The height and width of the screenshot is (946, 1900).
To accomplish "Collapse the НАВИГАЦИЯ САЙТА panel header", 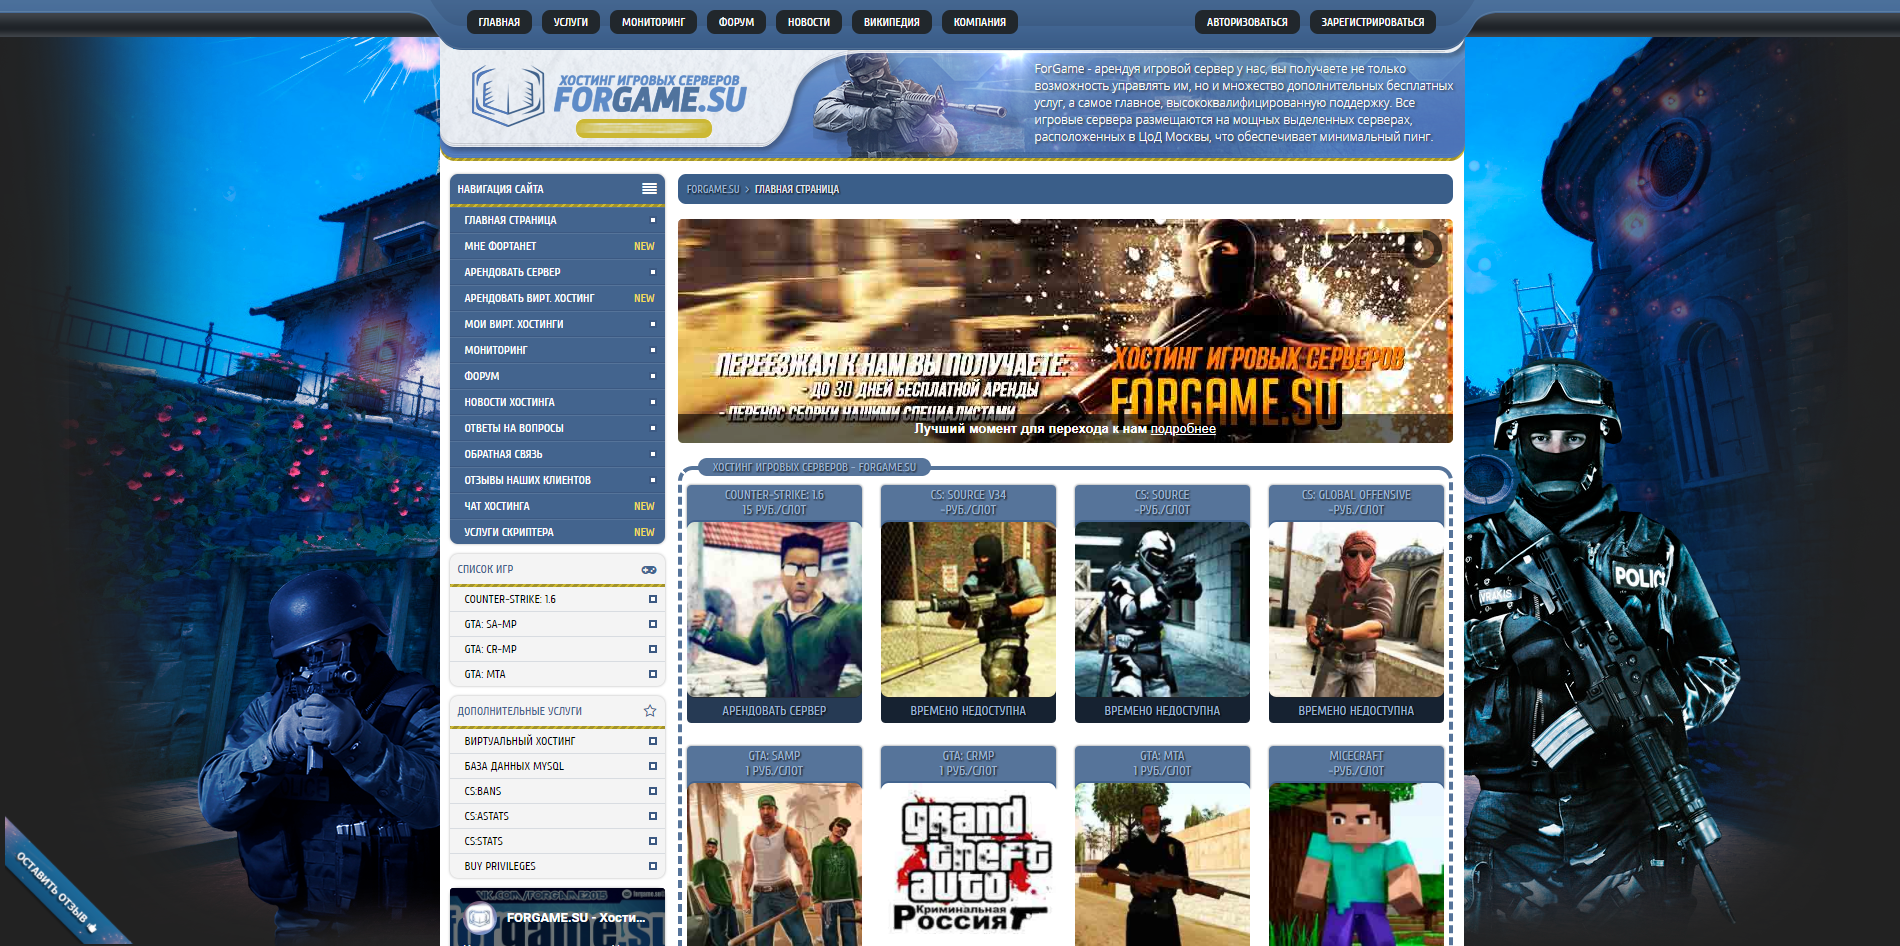I will [540, 189].
